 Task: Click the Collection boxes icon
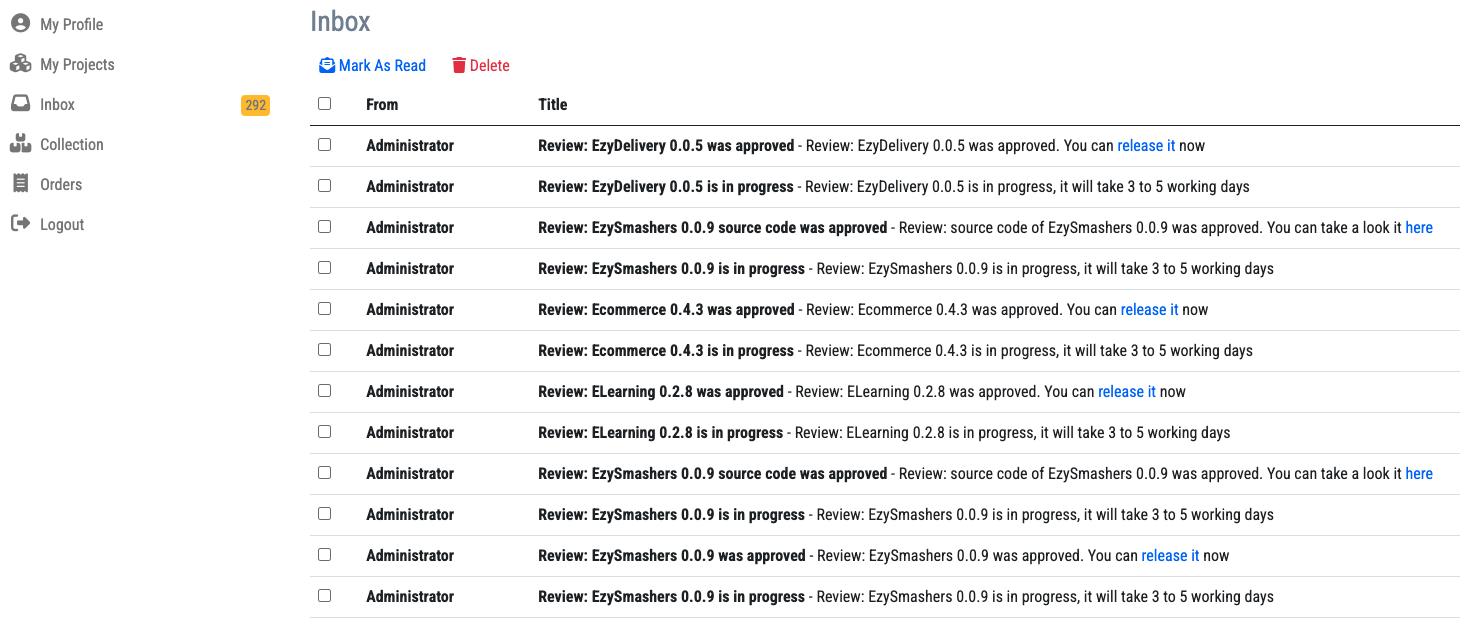pyautogui.click(x=20, y=143)
